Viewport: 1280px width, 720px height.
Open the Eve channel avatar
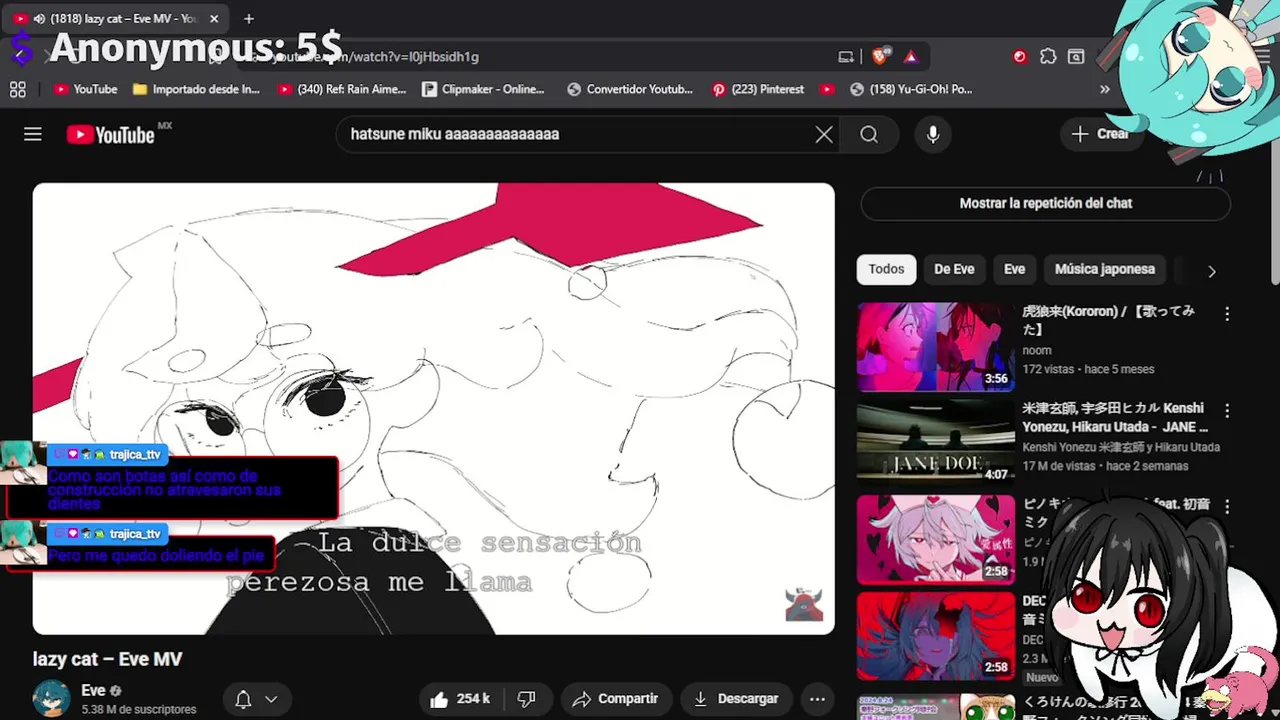click(52, 699)
